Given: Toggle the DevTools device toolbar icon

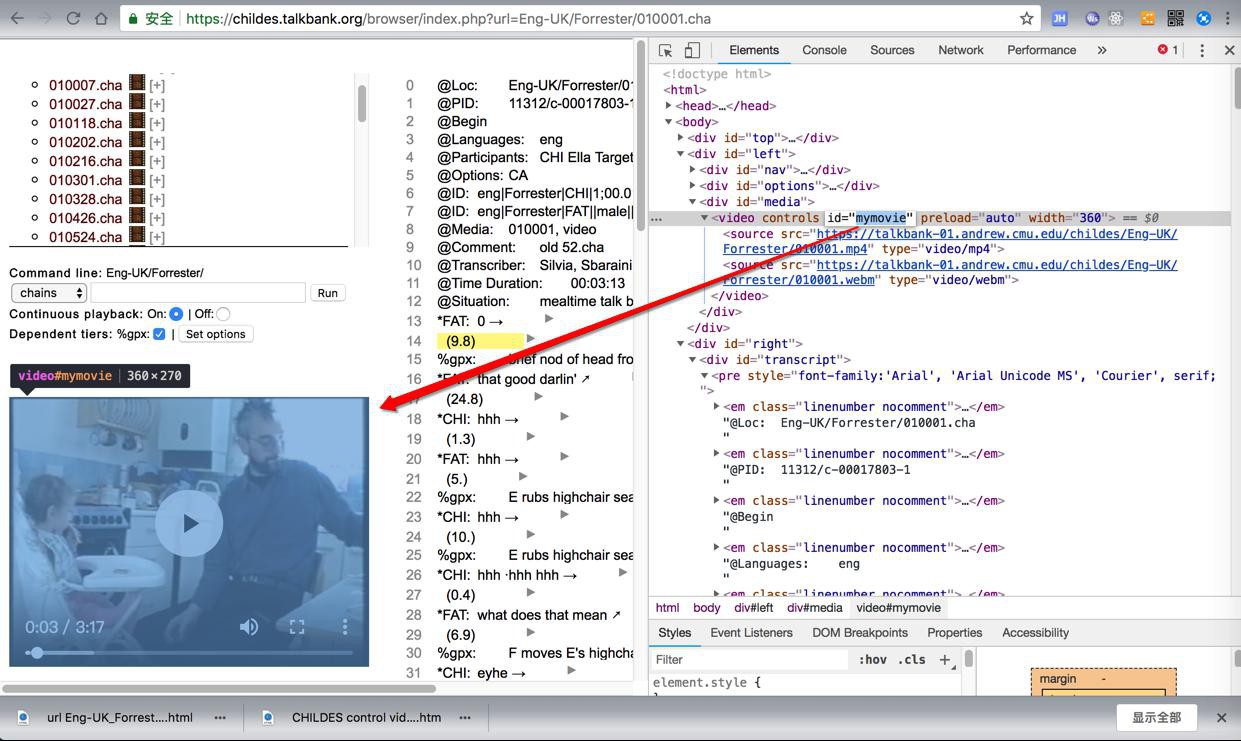Looking at the screenshot, I should coord(692,50).
